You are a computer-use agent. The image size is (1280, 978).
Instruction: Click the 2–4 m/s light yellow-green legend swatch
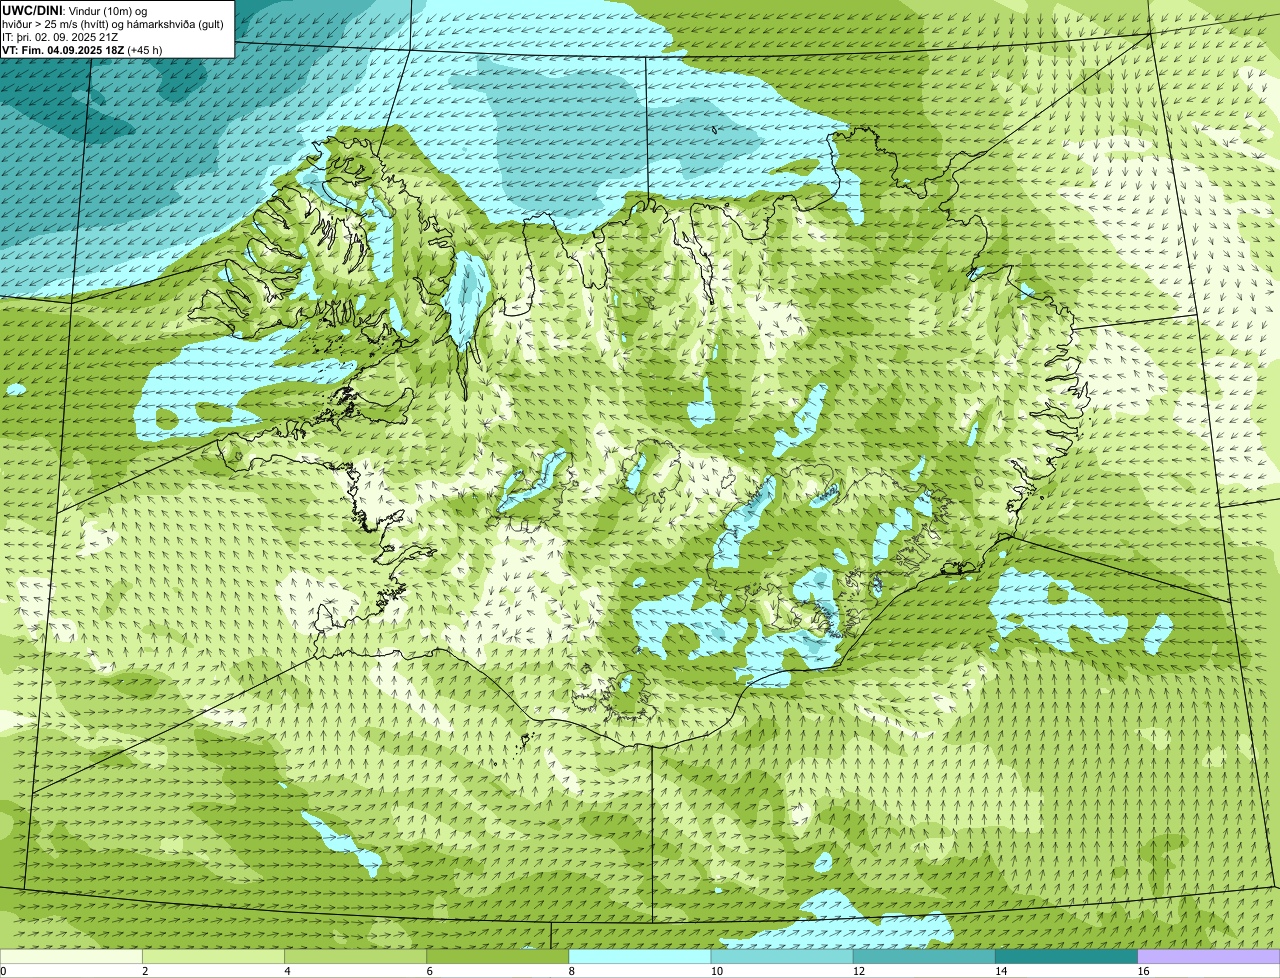(213, 956)
